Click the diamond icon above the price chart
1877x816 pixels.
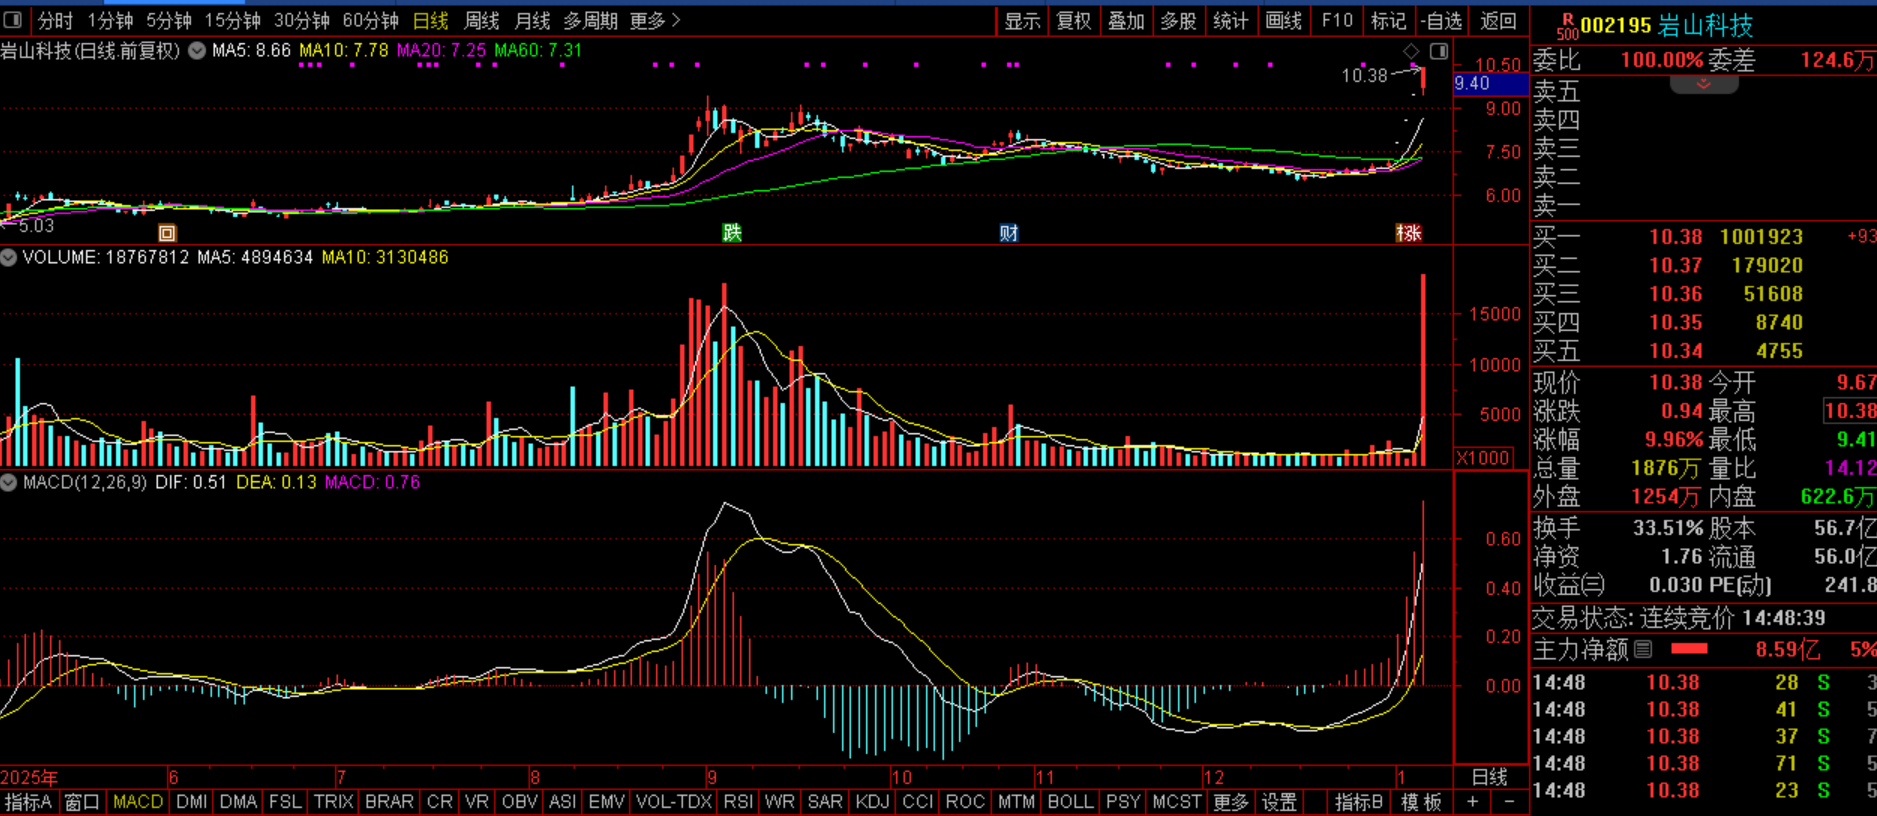[x=1411, y=51]
